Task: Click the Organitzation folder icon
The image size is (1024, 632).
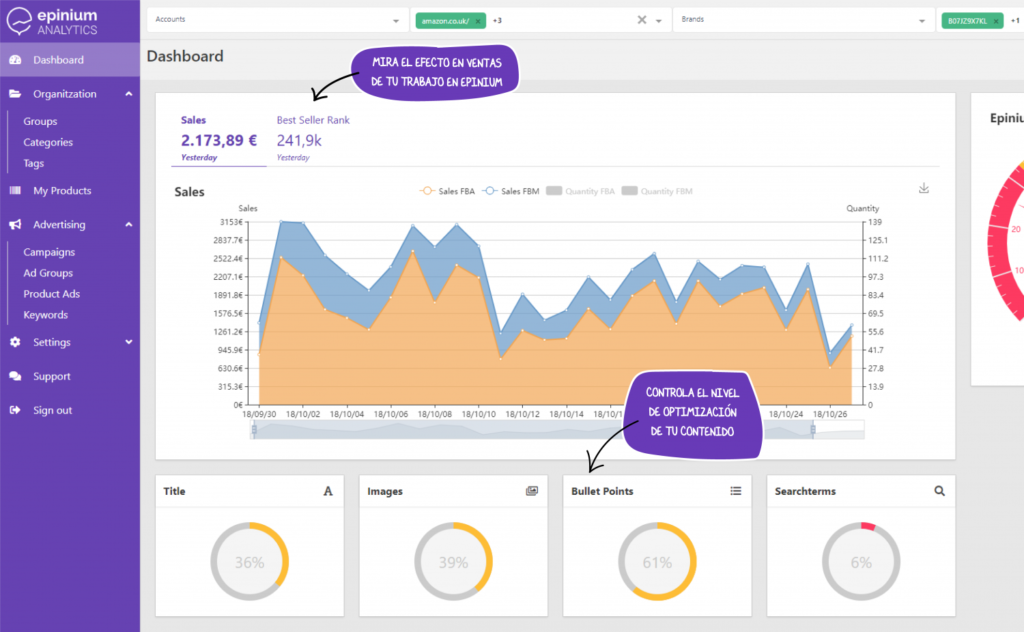Action: (x=15, y=94)
